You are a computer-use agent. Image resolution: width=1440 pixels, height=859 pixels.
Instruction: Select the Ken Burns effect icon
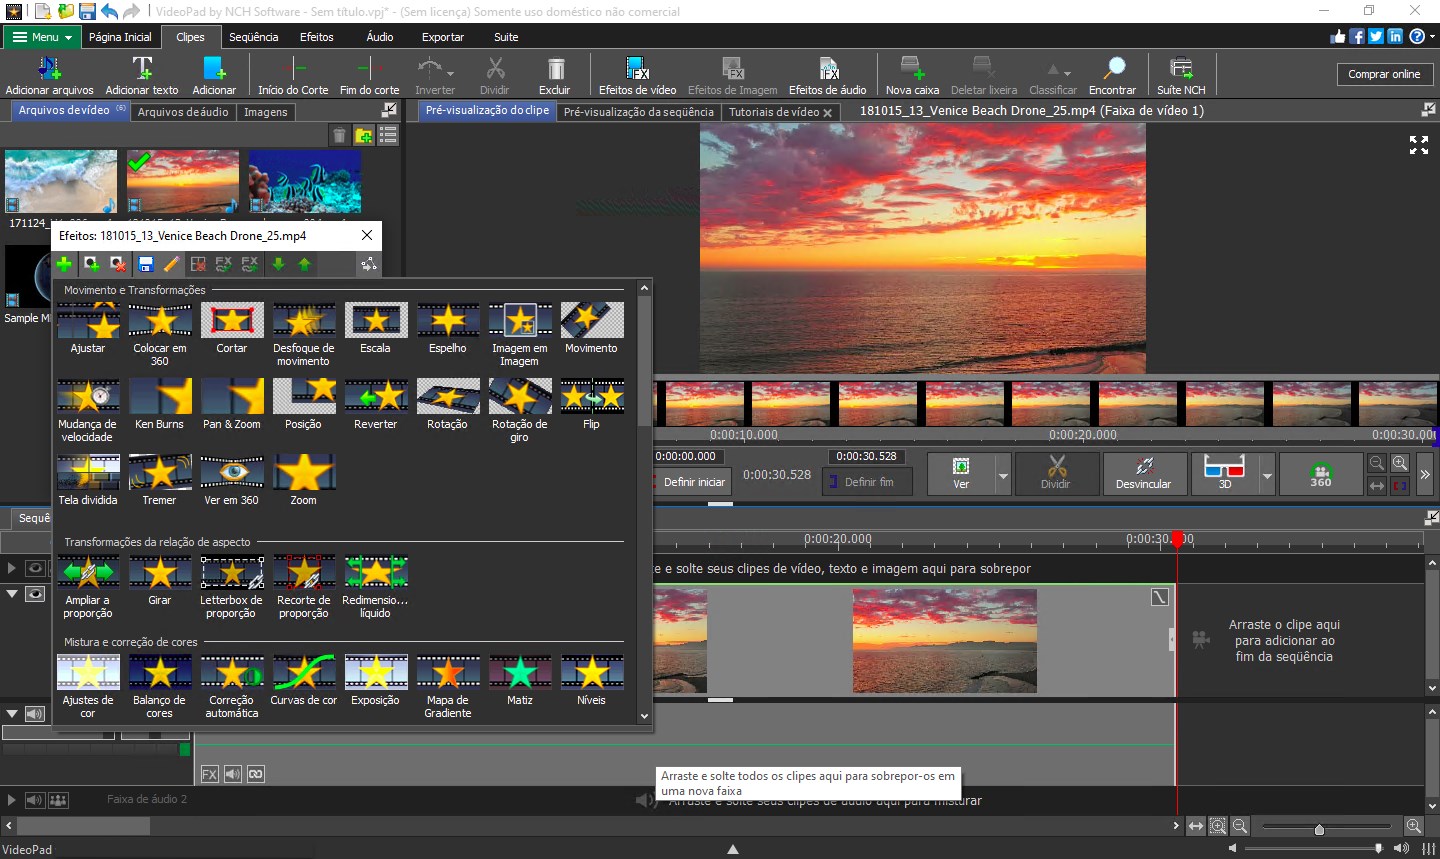[x=160, y=397]
